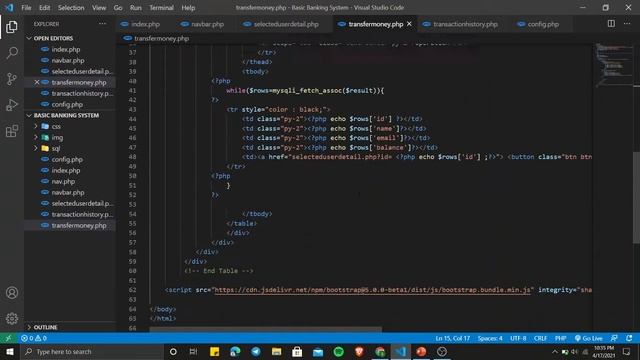The width and height of the screenshot is (640, 360).
Task: Open the Terminal menu
Action: (x=161, y=7)
